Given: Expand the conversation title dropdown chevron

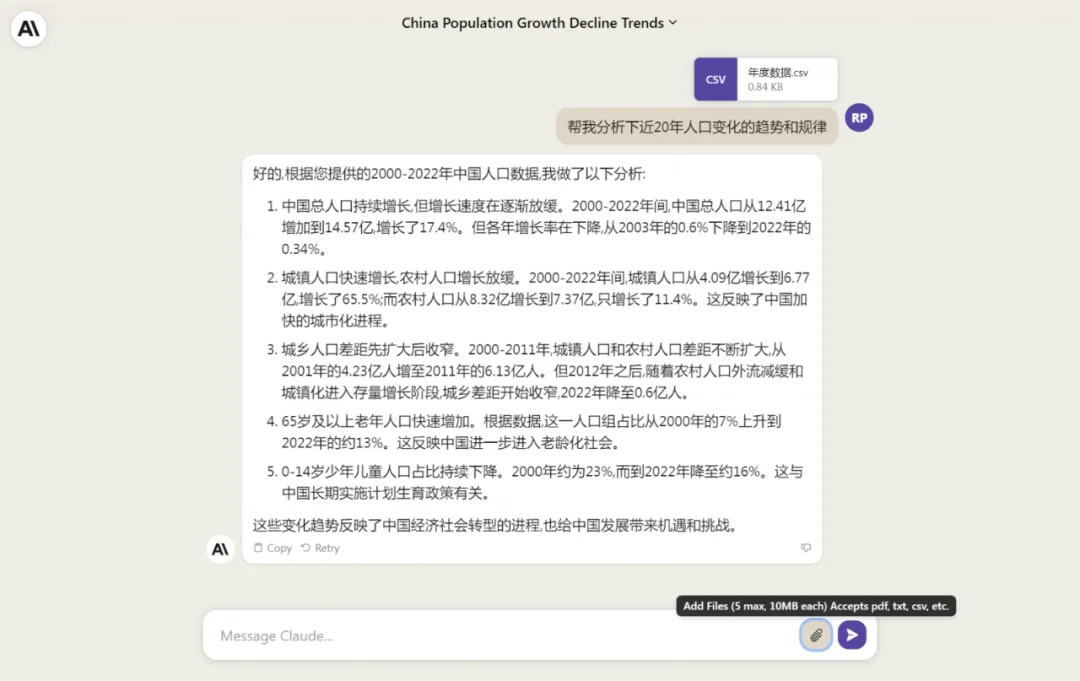Looking at the screenshot, I should pyautogui.click(x=673, y=23).
